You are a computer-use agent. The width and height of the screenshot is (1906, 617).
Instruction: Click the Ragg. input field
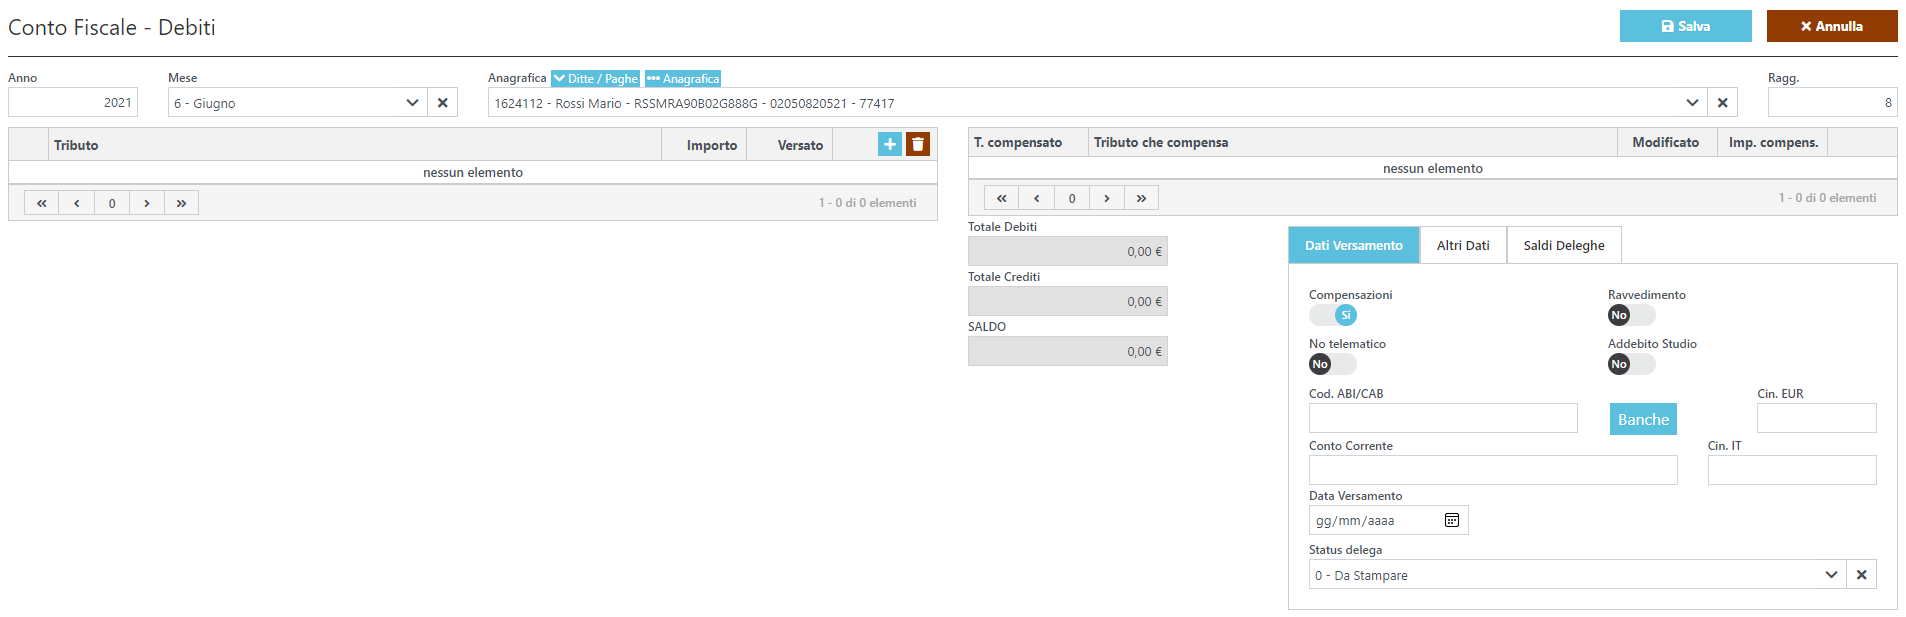tap(1832, 102)
